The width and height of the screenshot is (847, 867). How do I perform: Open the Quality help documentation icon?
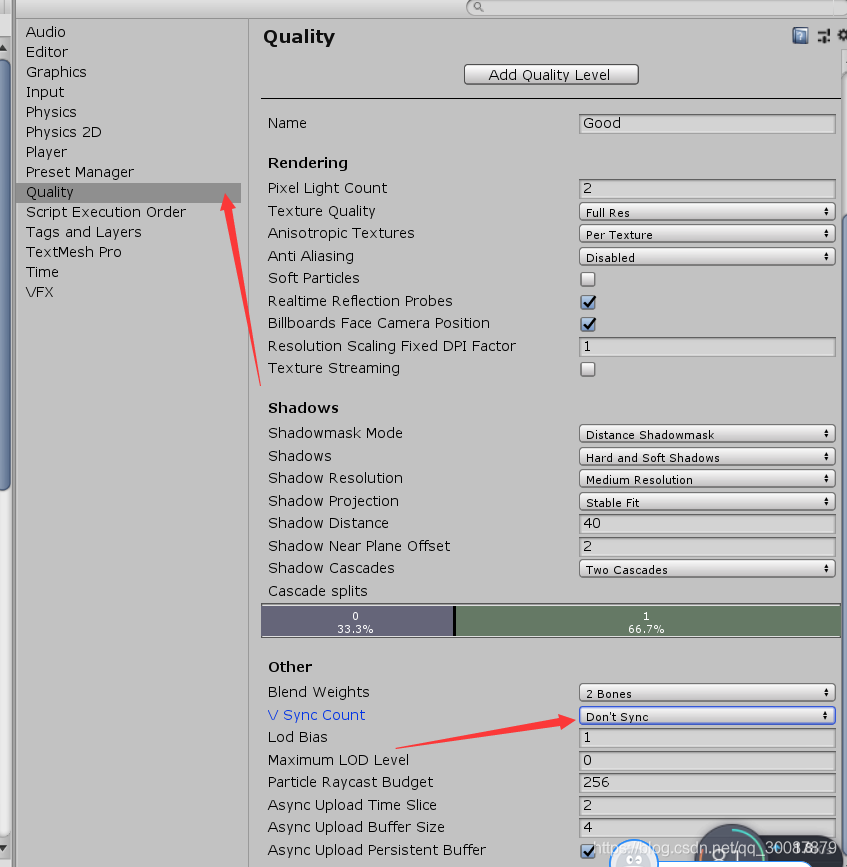tap(800, 36)
